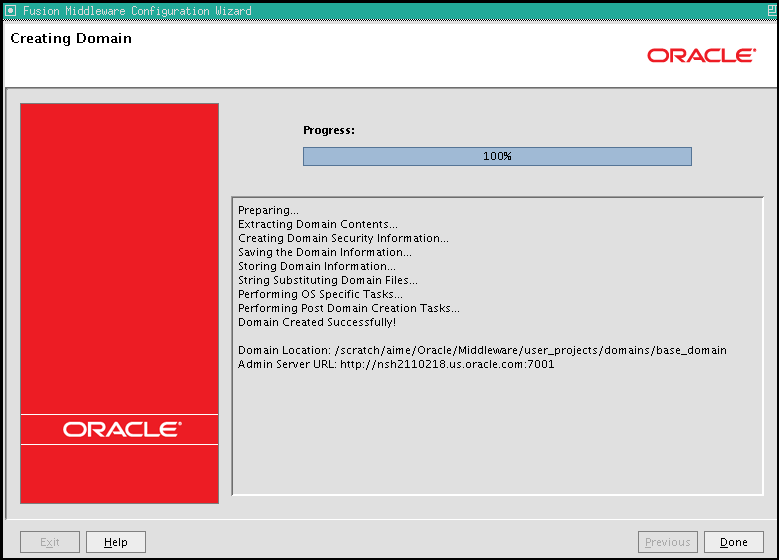Click the Oracle logo in the header
Image resolution: width=779 pixels, height=560 pixels.
coord(701,55)
